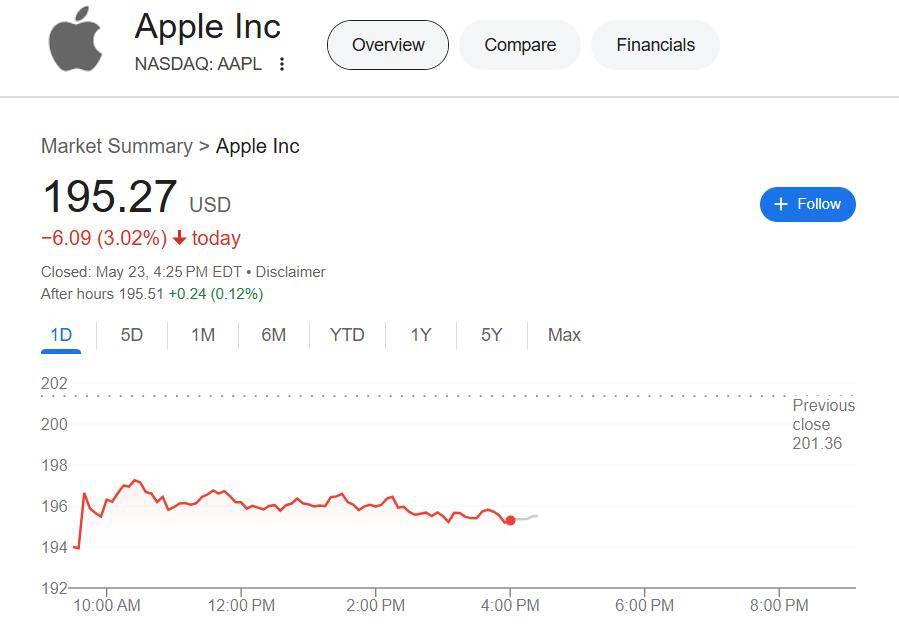The width and height of the screenshot is (899, 630).
Task: Select the 1D chart range
Action: (x=61, y=335)
